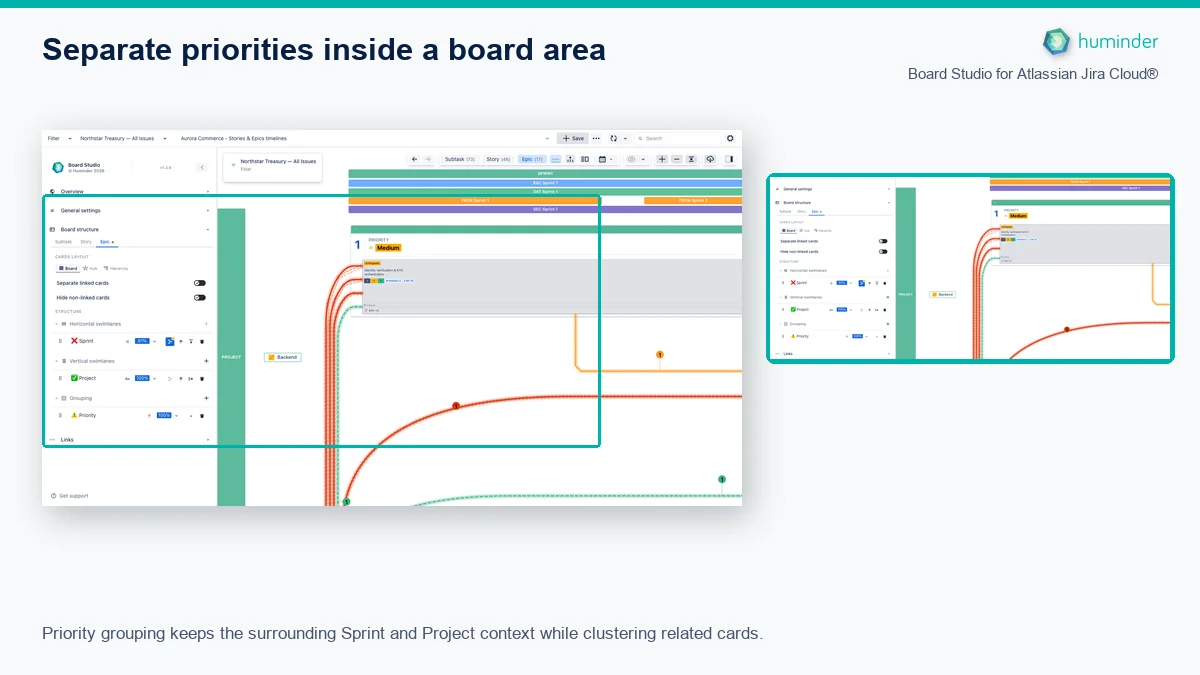Viewport: 1200px width, 675px height.
Task: Click the hierarchy tree layout icon
Action: tap(570, 159)
